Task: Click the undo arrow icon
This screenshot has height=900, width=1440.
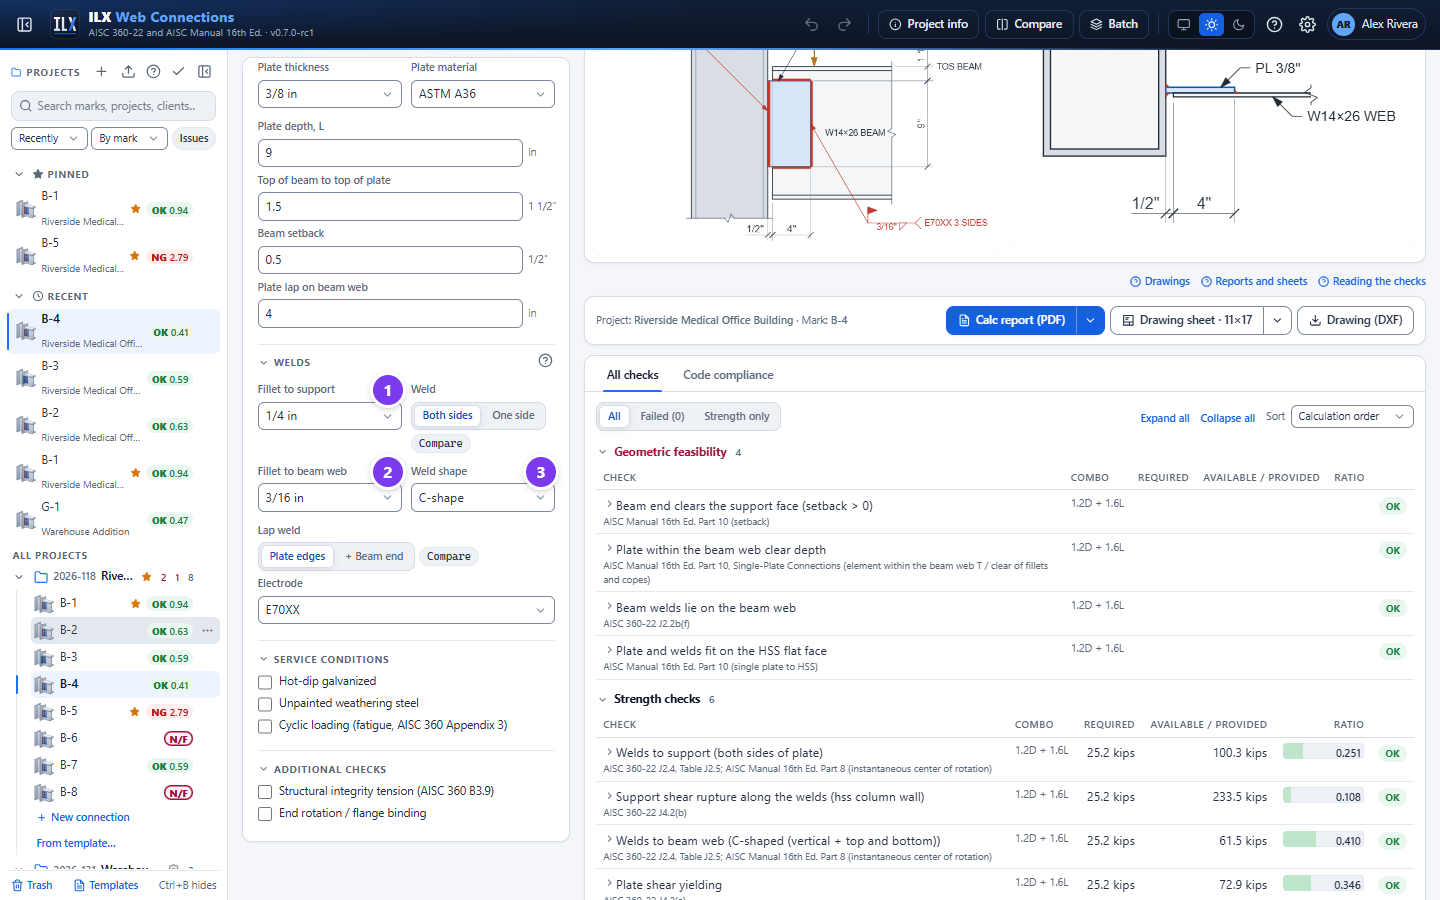Action: tap(812, 24)
